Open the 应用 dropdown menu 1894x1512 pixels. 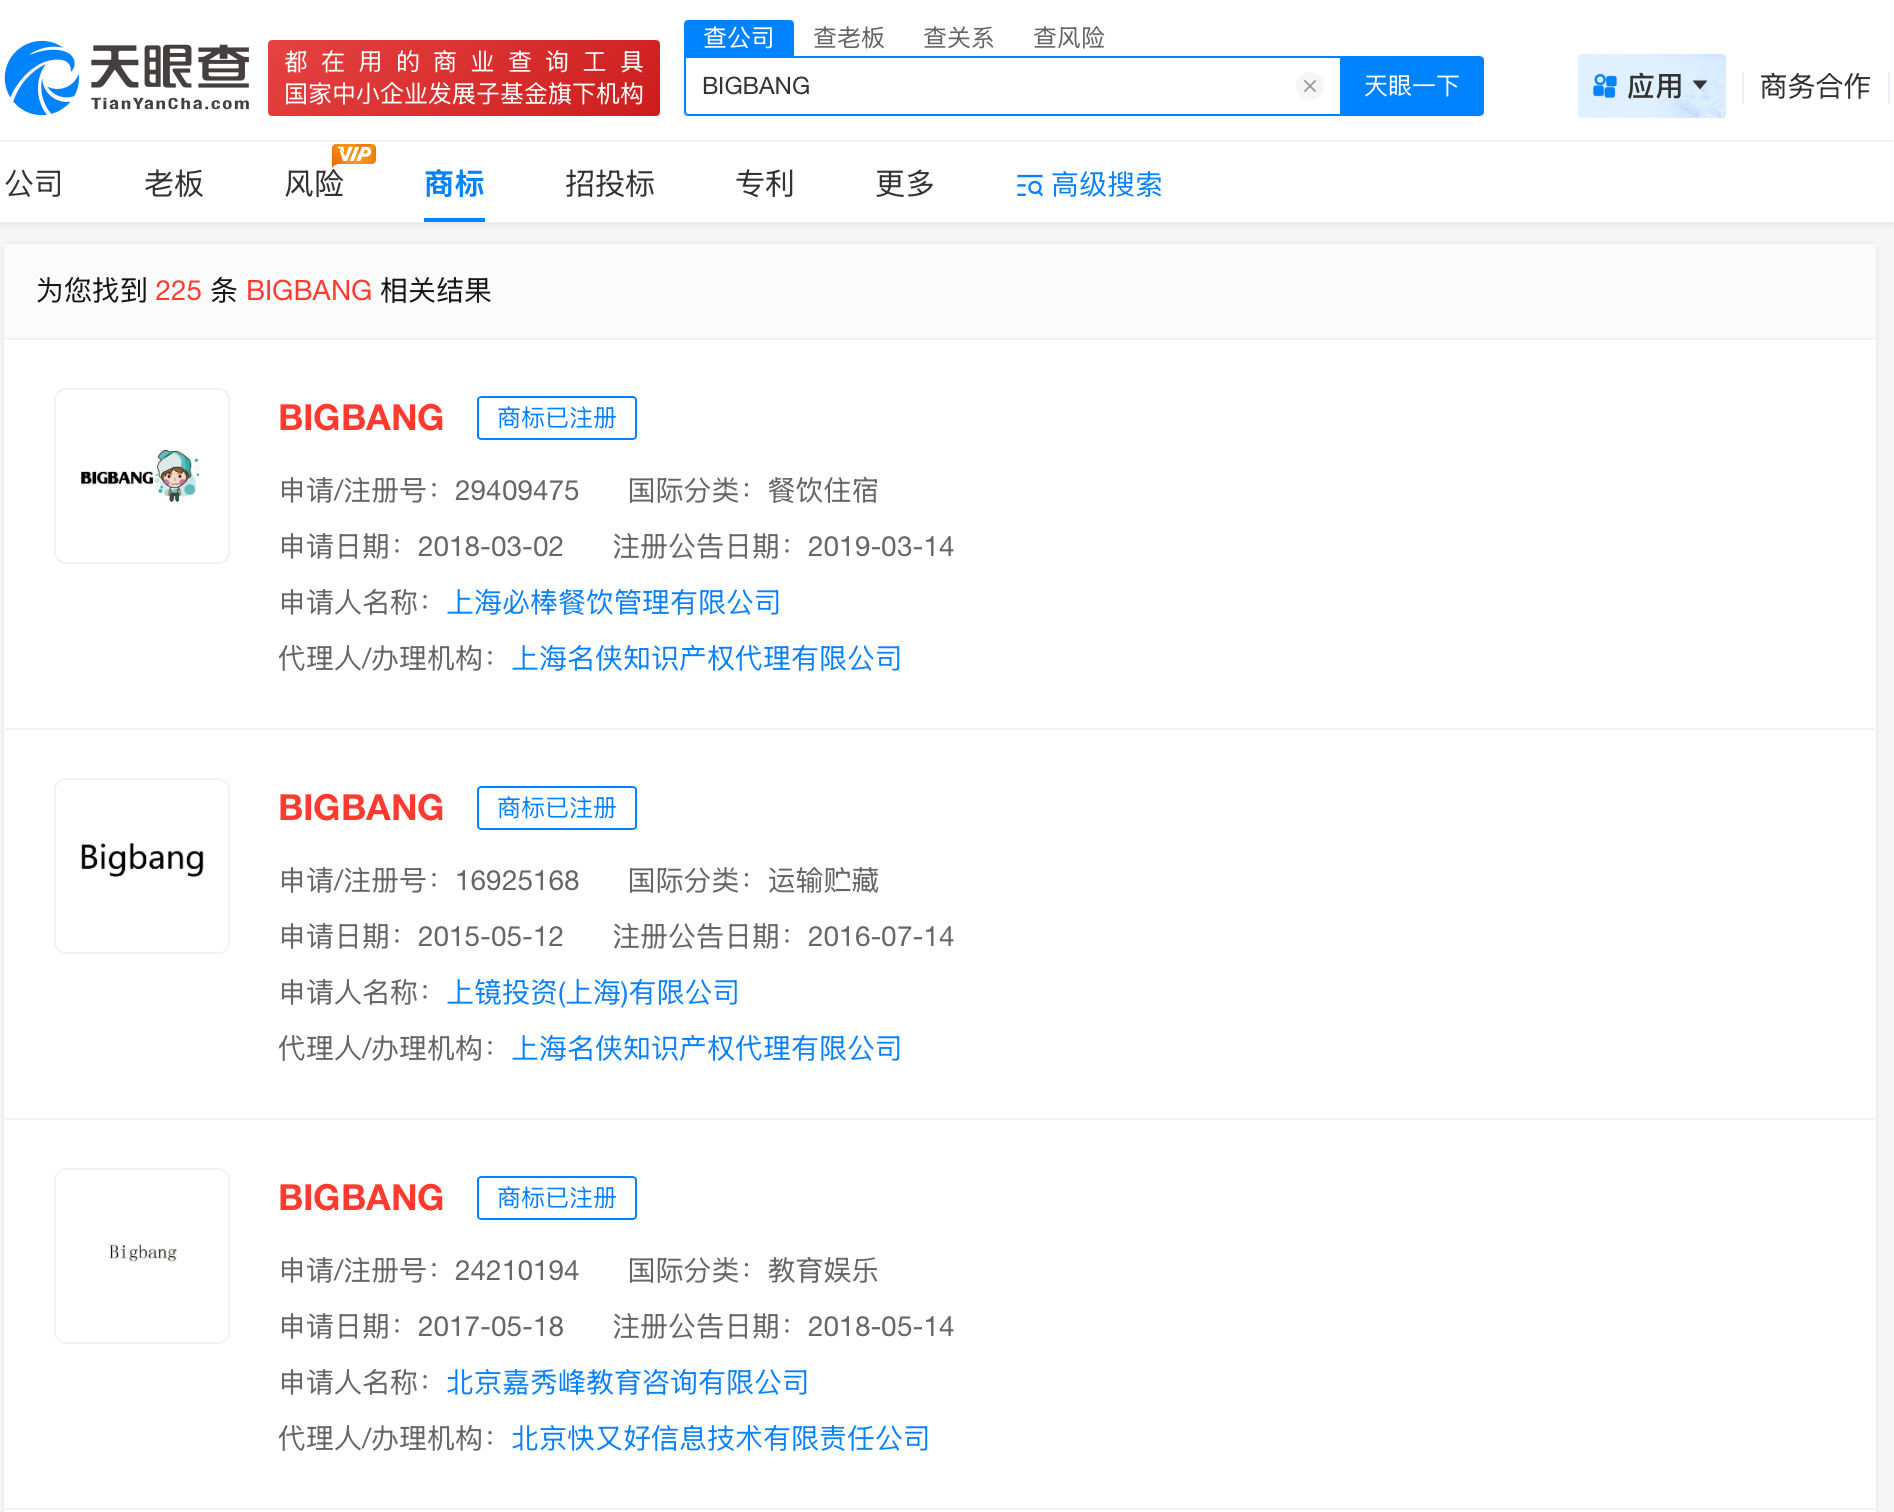pyautogui.click(x=1656, y=86)
